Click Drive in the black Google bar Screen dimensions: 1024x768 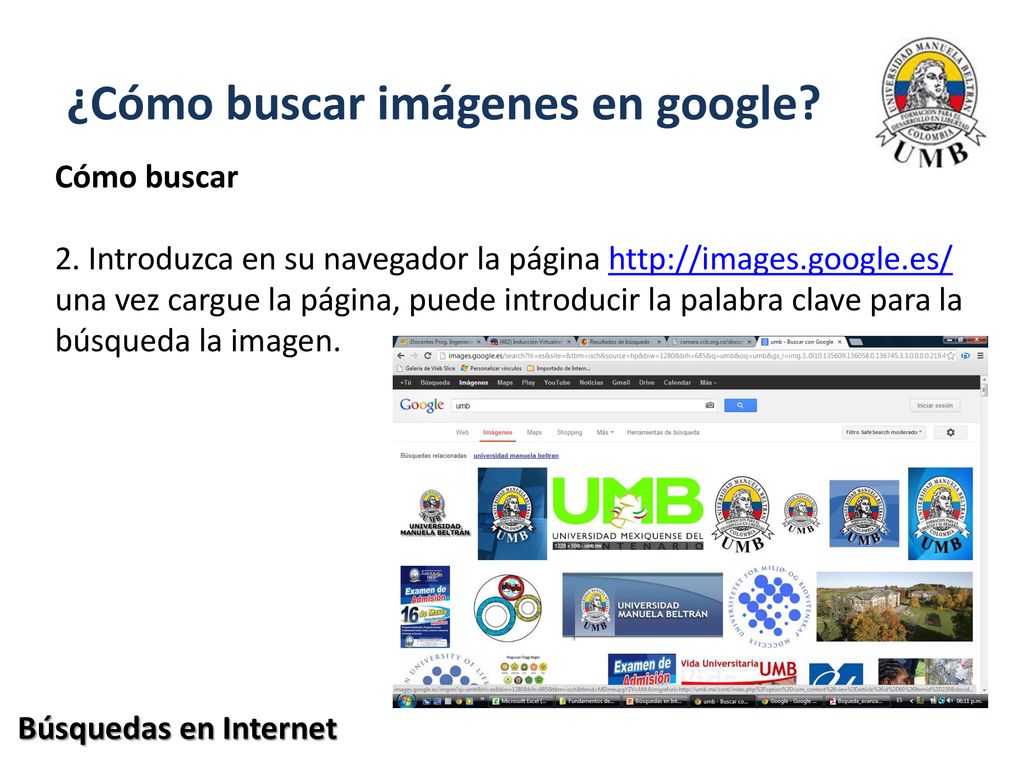(x=647, y=383)
